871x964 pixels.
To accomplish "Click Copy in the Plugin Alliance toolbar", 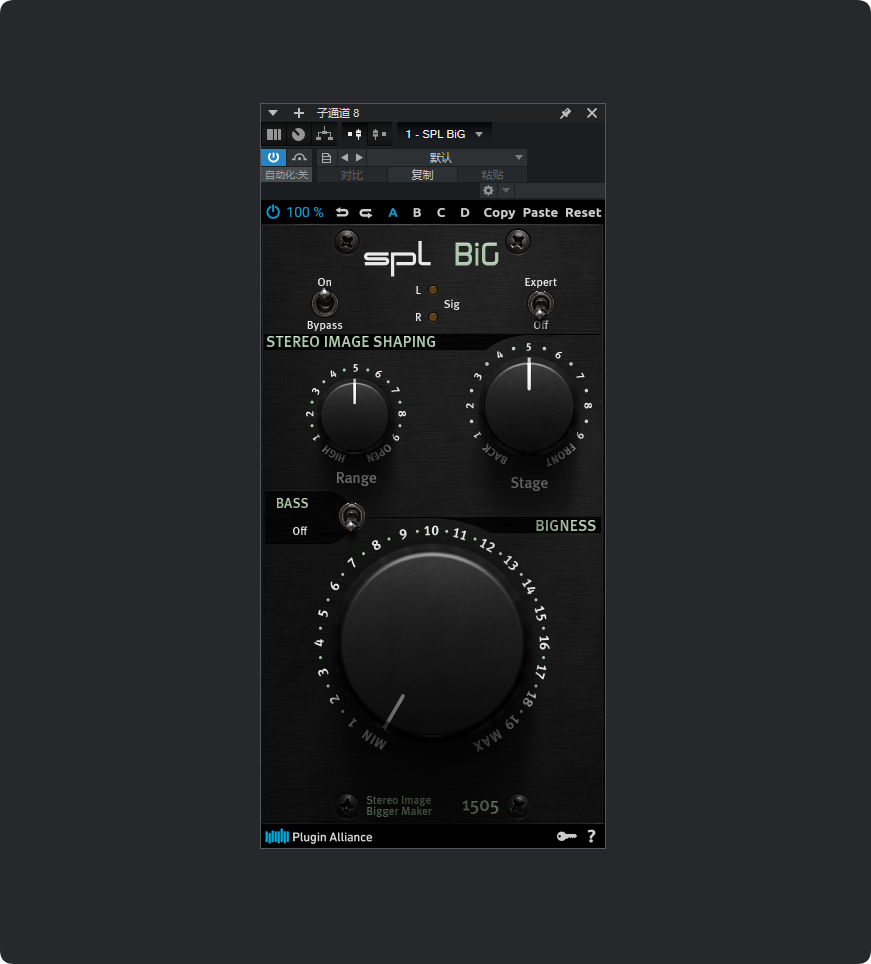I will pos(499,213).
